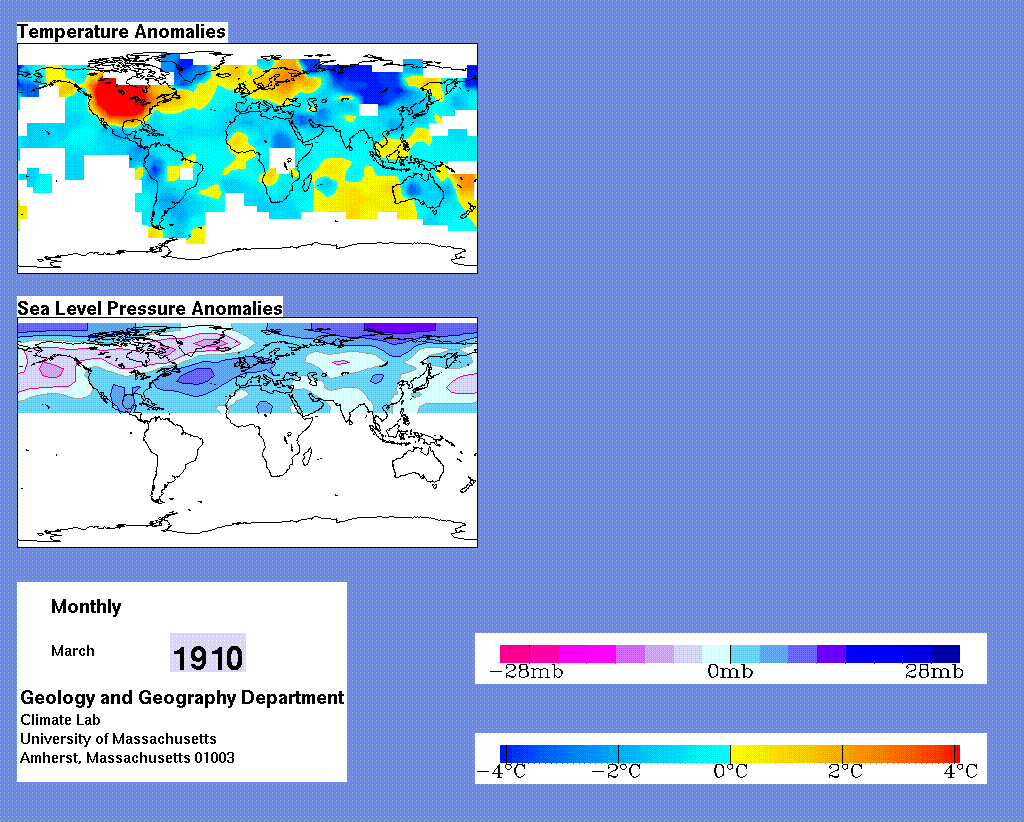Click the 28mb label on pressure scale

[934, 672]
